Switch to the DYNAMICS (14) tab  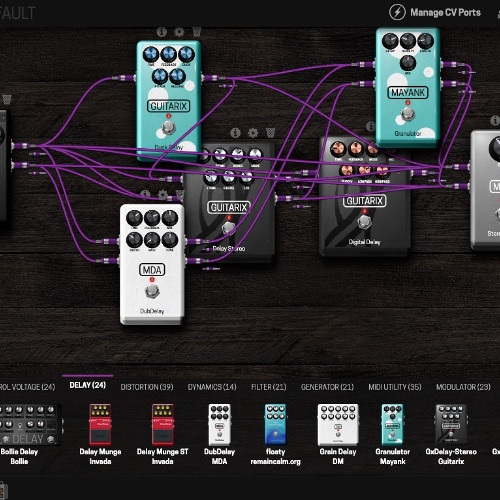coord(212,387)
